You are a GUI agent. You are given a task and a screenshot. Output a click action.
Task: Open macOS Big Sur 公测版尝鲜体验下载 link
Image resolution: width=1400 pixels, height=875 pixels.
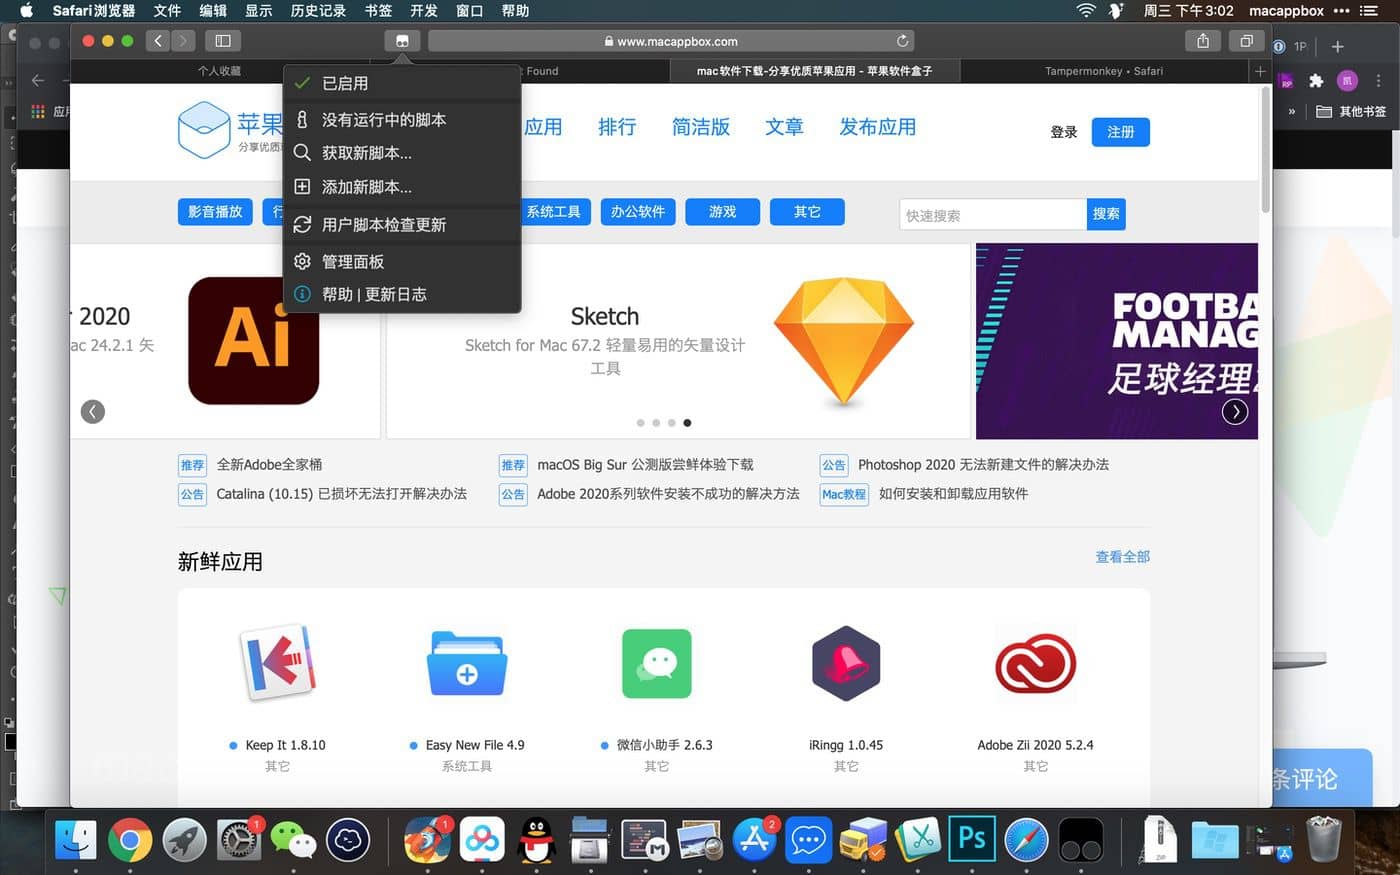[x=645, y=465]
